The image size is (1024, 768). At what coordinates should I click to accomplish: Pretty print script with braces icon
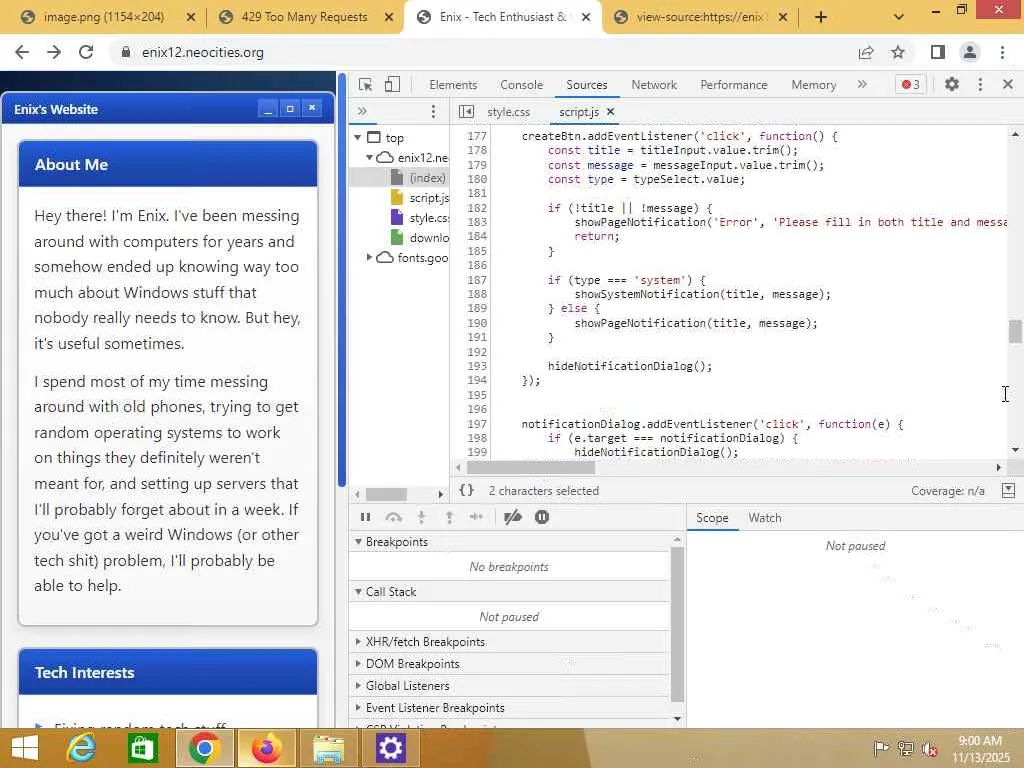coord(466,490)
